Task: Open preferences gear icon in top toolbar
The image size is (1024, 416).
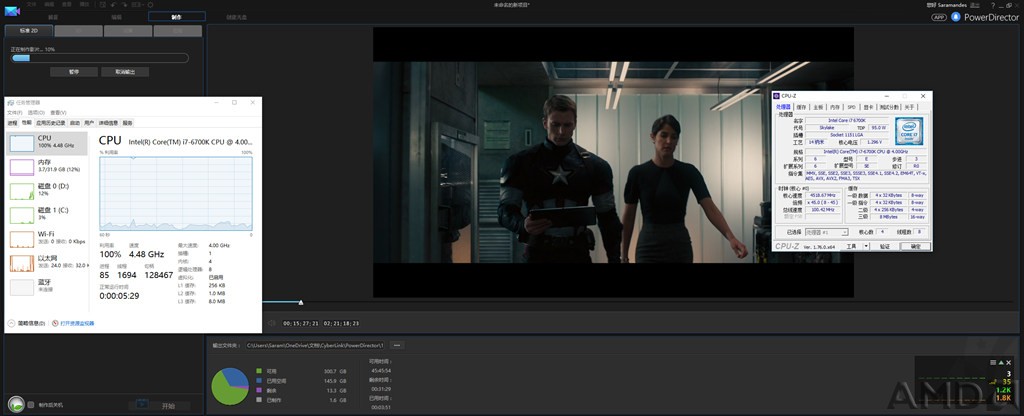Action: point(150,5)
